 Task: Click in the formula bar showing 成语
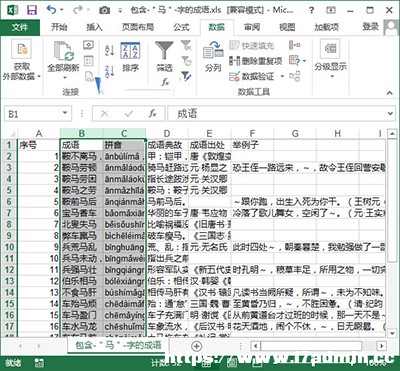[x=282, y=114]
